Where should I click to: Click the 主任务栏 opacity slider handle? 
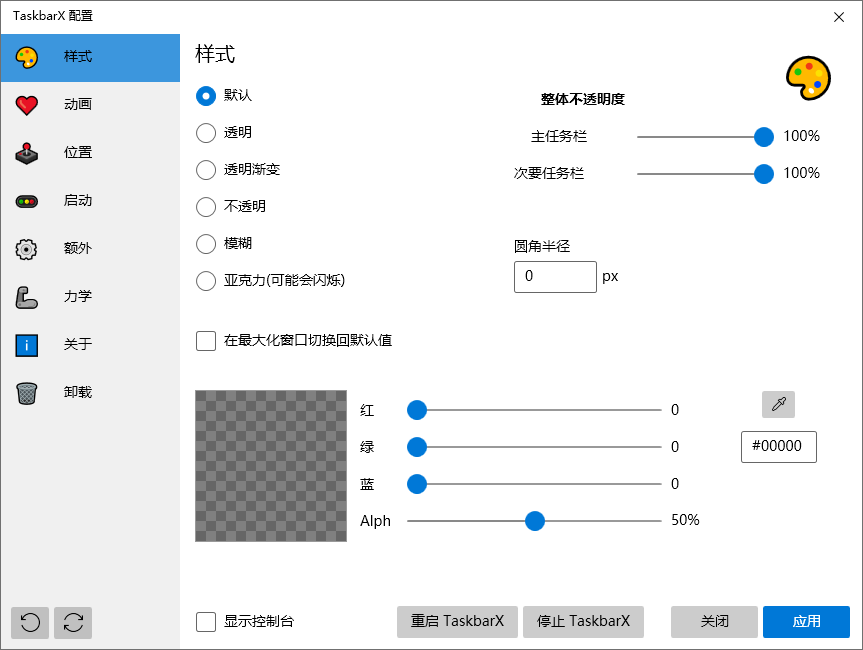click(764, 136)
